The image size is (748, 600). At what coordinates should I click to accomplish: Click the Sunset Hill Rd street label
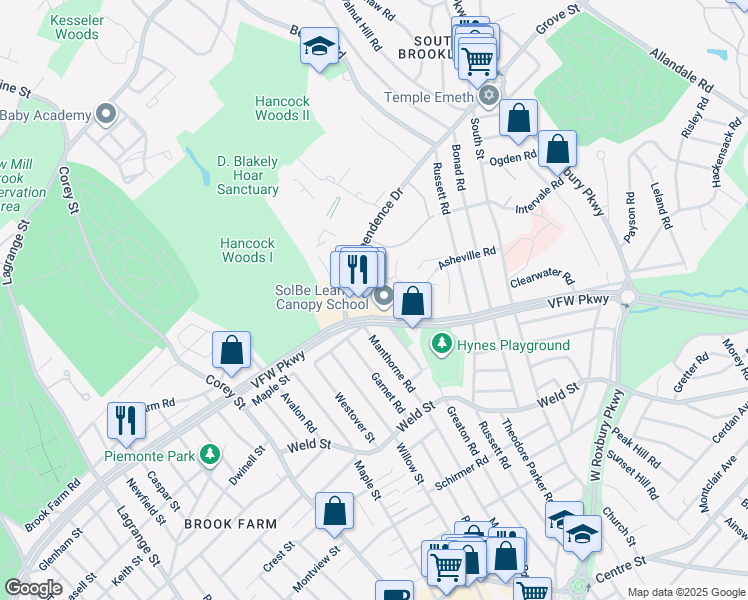(x=633, y=475)
